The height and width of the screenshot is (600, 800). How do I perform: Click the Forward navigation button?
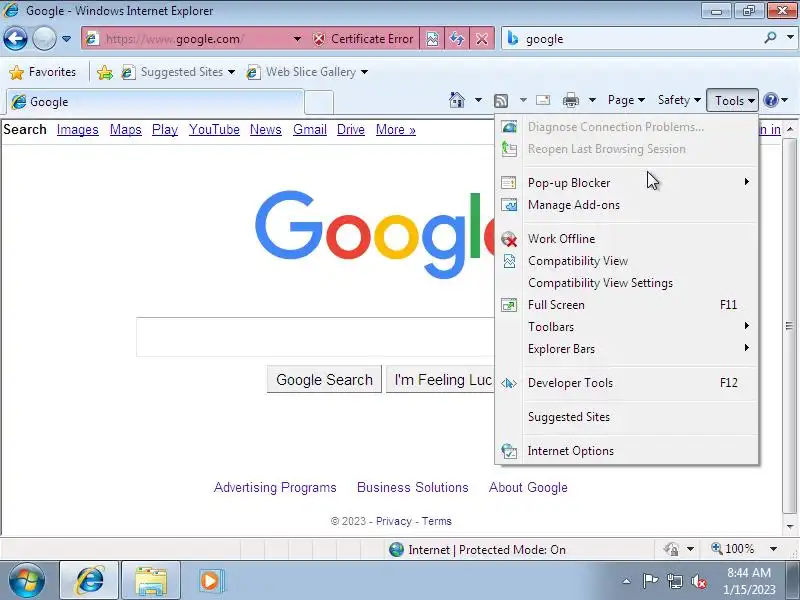44,39
